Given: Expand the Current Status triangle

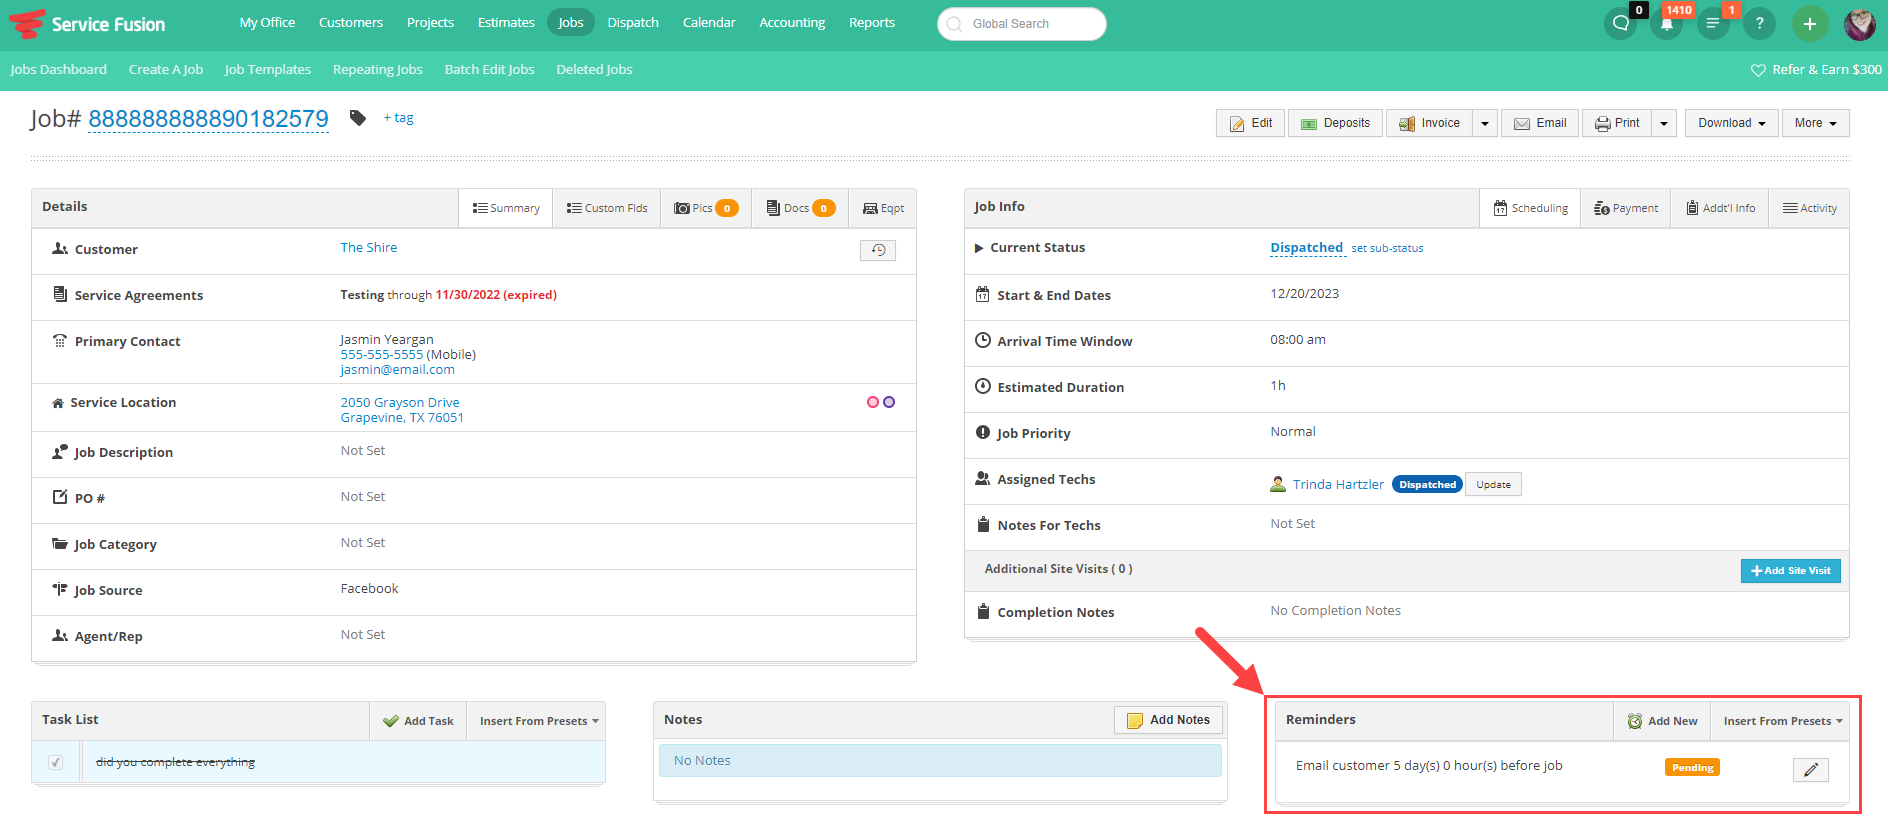Looking at the screenshot, I should coord(979,248).
